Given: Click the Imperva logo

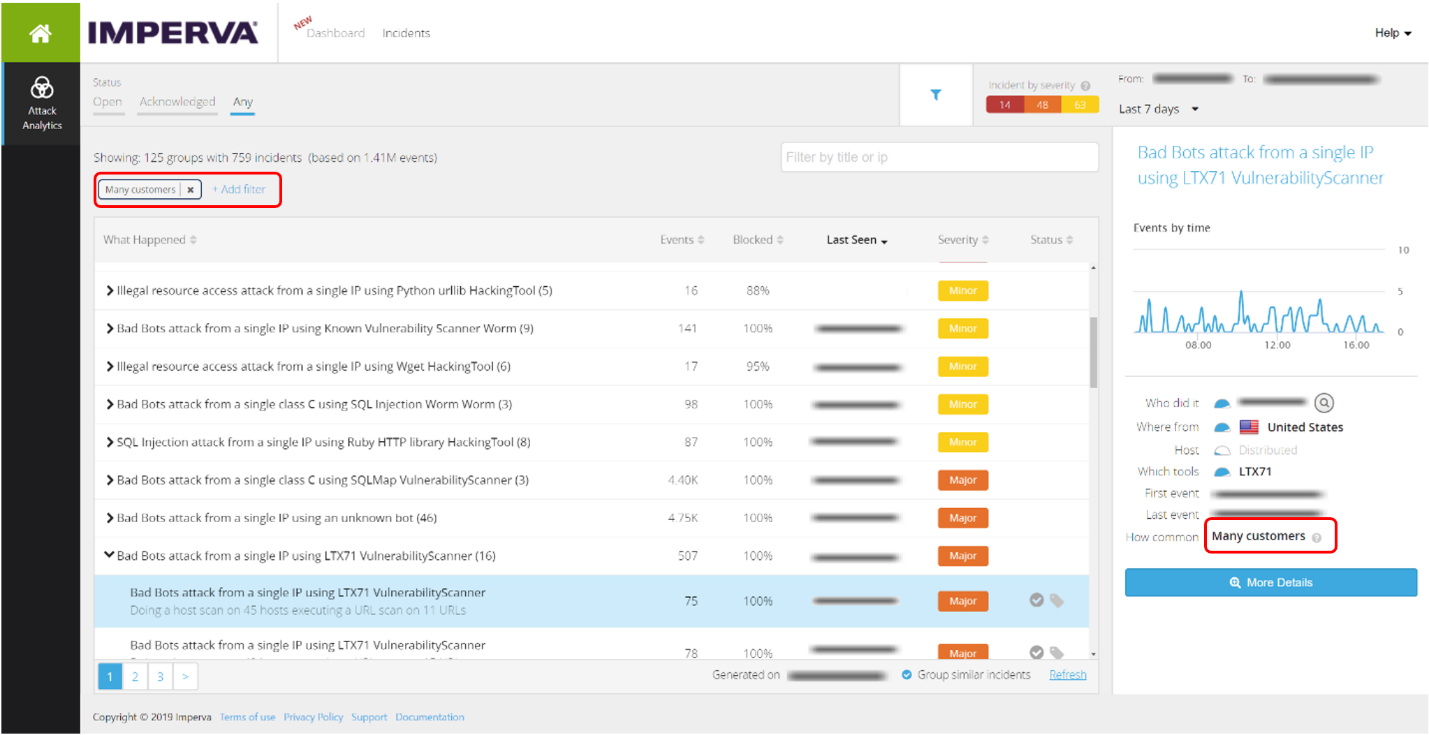Looking at the screenshot, I should point(172,32).
